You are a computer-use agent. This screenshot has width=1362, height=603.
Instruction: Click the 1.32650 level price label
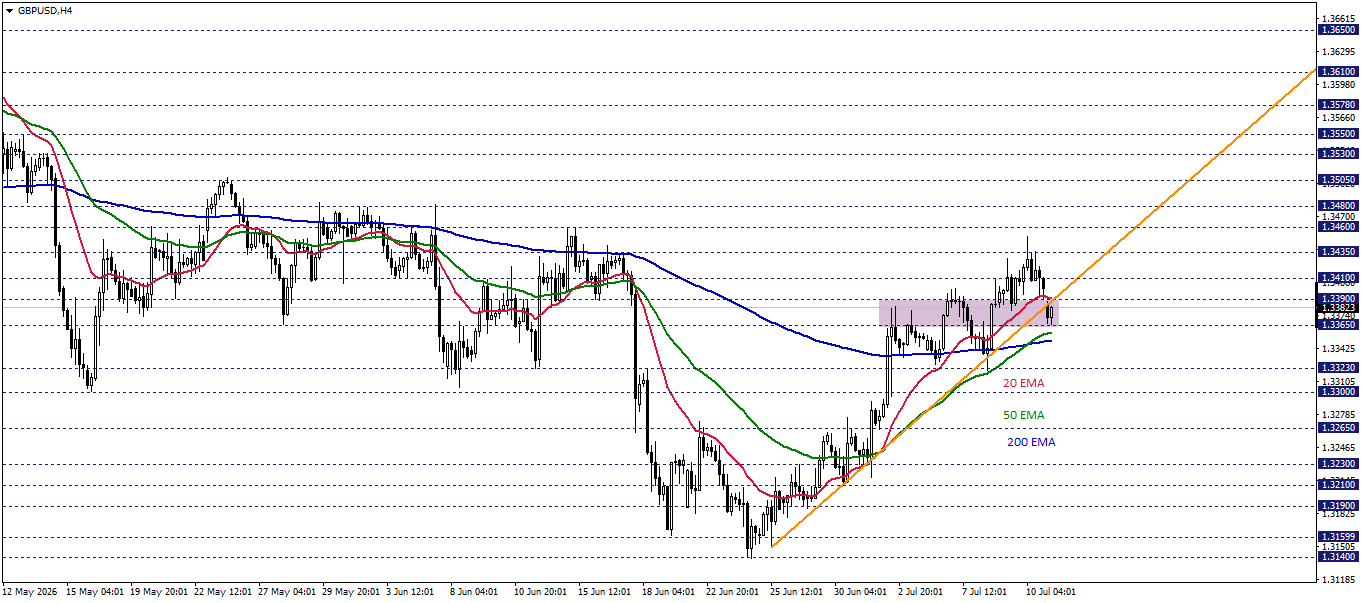tap(1338, 428)
